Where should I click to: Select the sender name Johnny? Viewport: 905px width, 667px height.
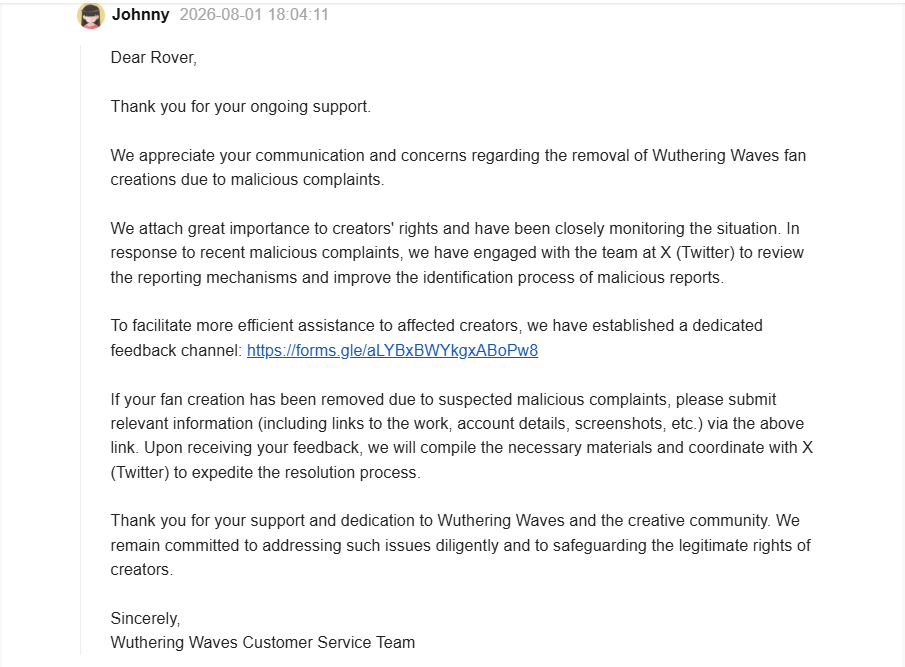coord(140,14)
